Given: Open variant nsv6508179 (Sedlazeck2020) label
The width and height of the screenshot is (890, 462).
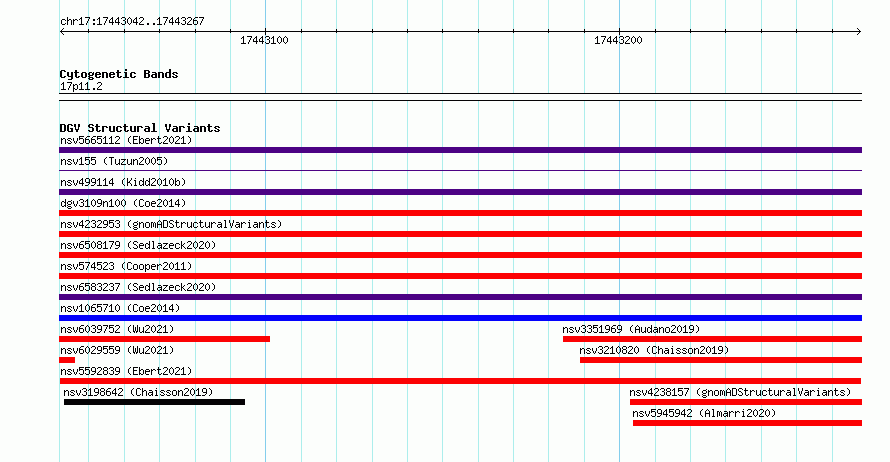Looking at the screenshot, I should tap(138, 245).
